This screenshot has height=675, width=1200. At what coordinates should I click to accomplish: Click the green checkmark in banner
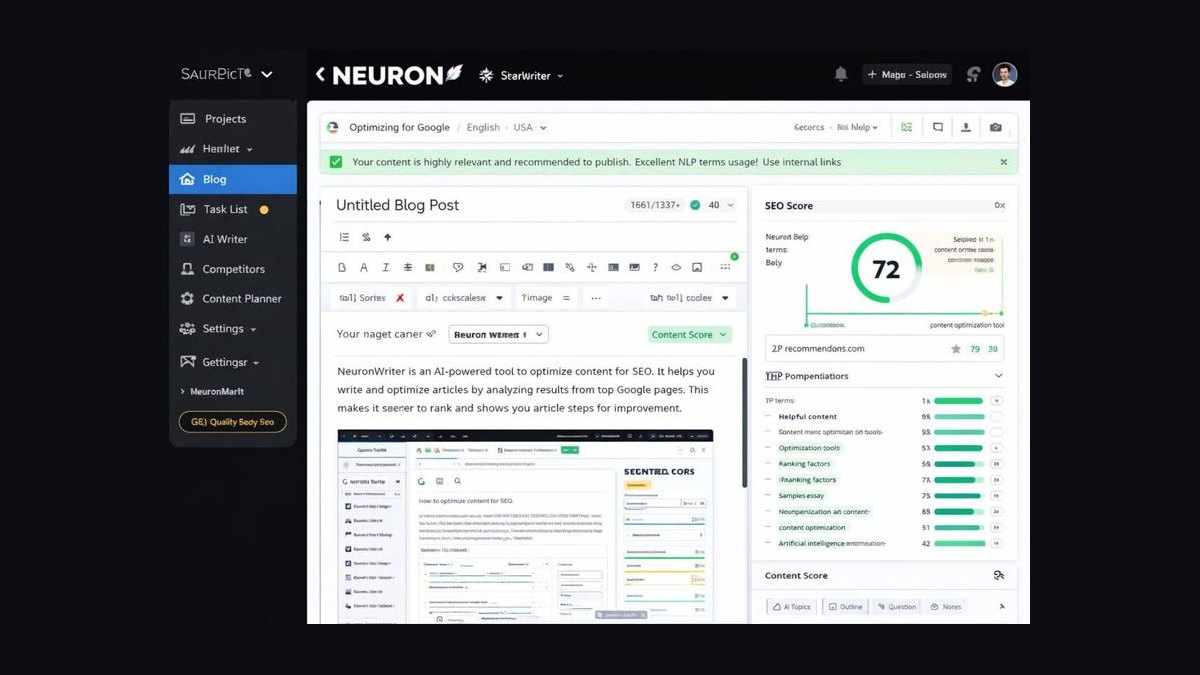(336, 162)
